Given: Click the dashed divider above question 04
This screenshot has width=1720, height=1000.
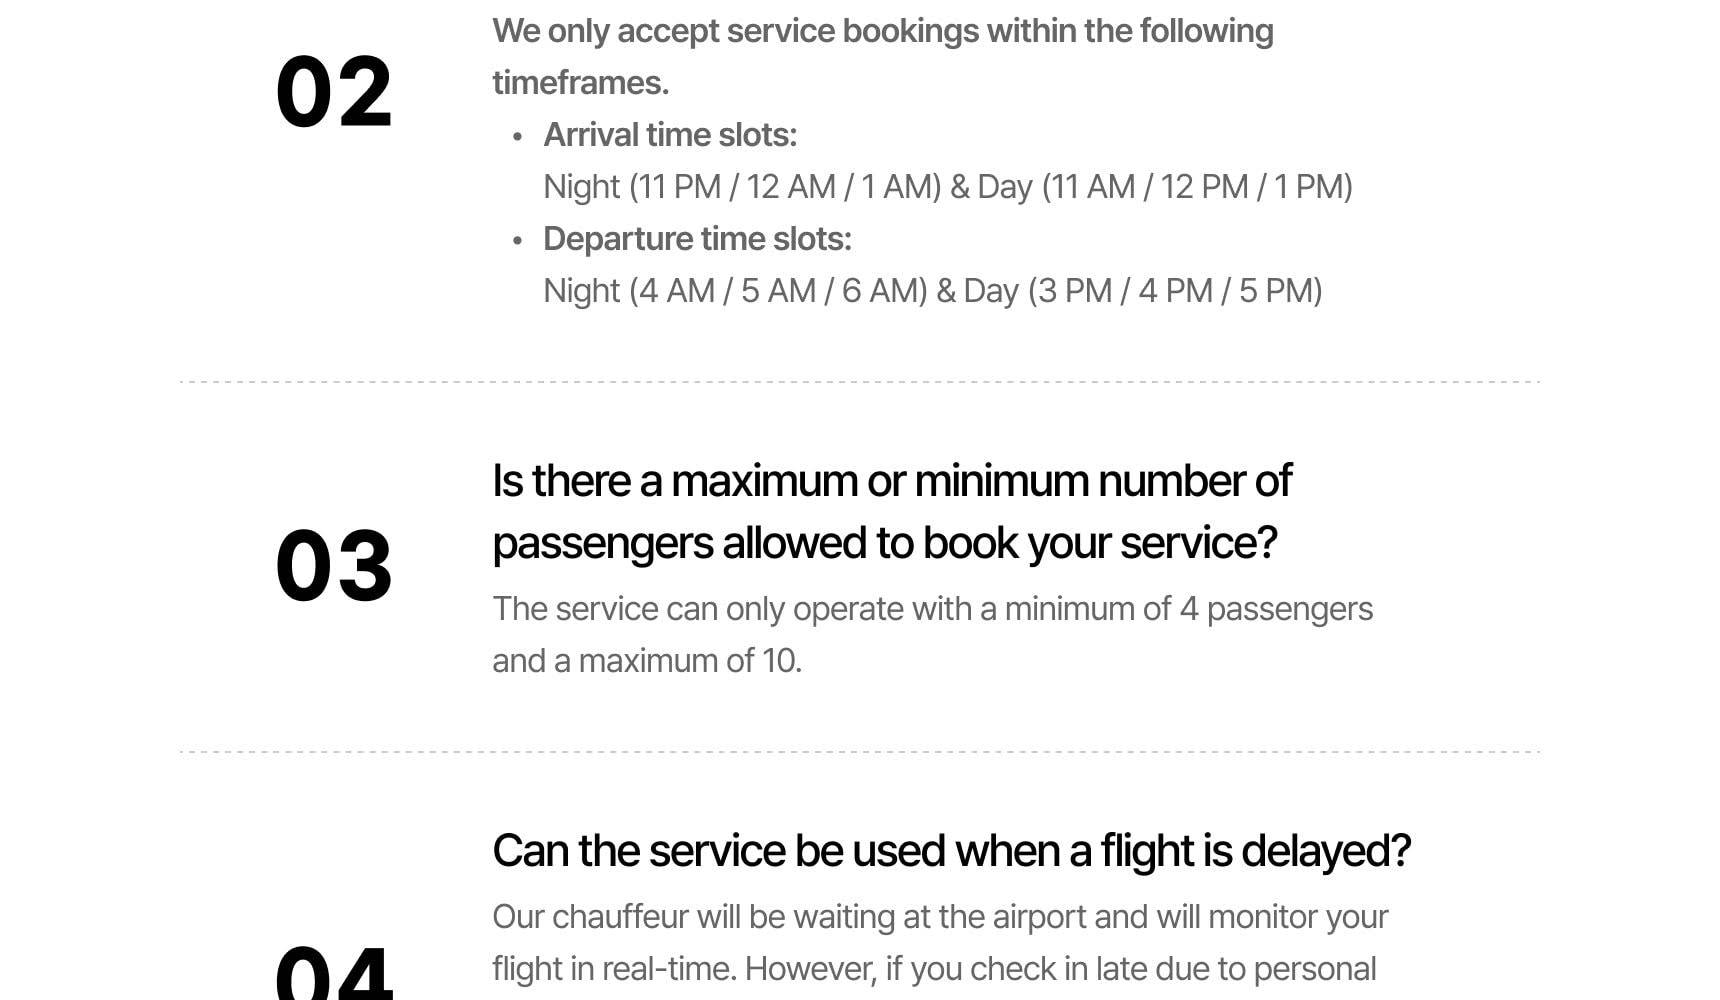Looking at the screenshot, I should [x=860, y=751].
